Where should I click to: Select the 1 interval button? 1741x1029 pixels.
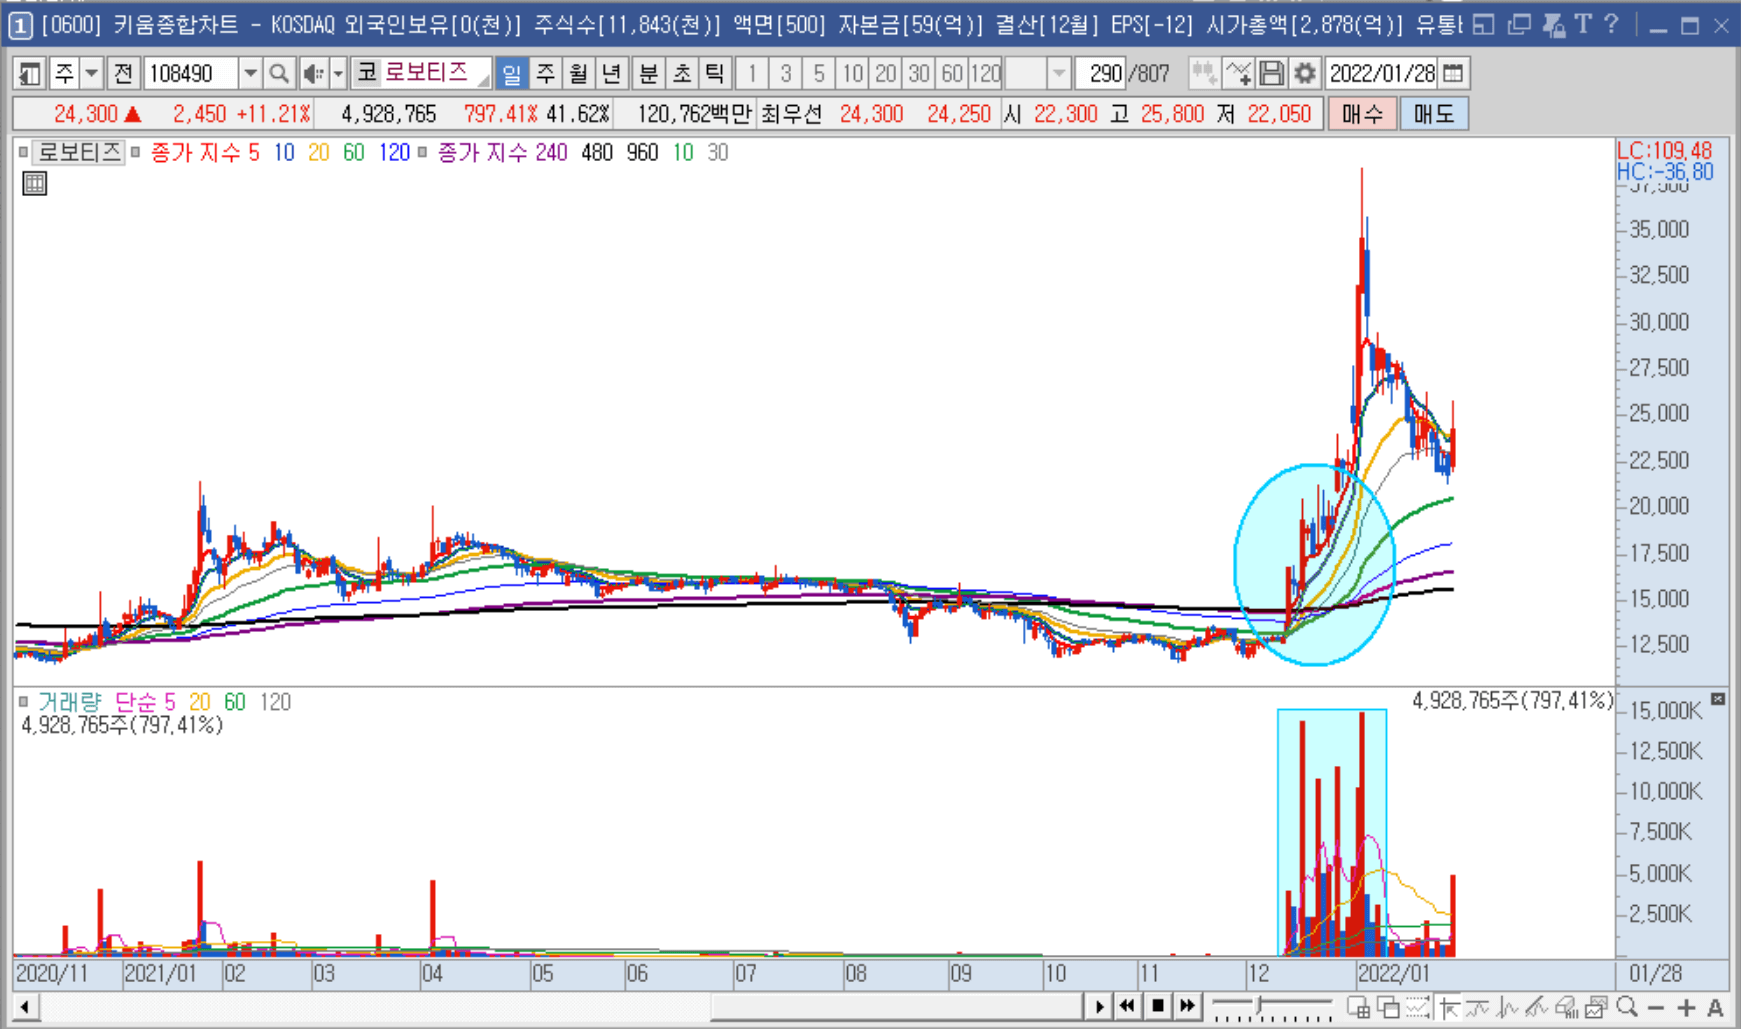pos(752,73)
